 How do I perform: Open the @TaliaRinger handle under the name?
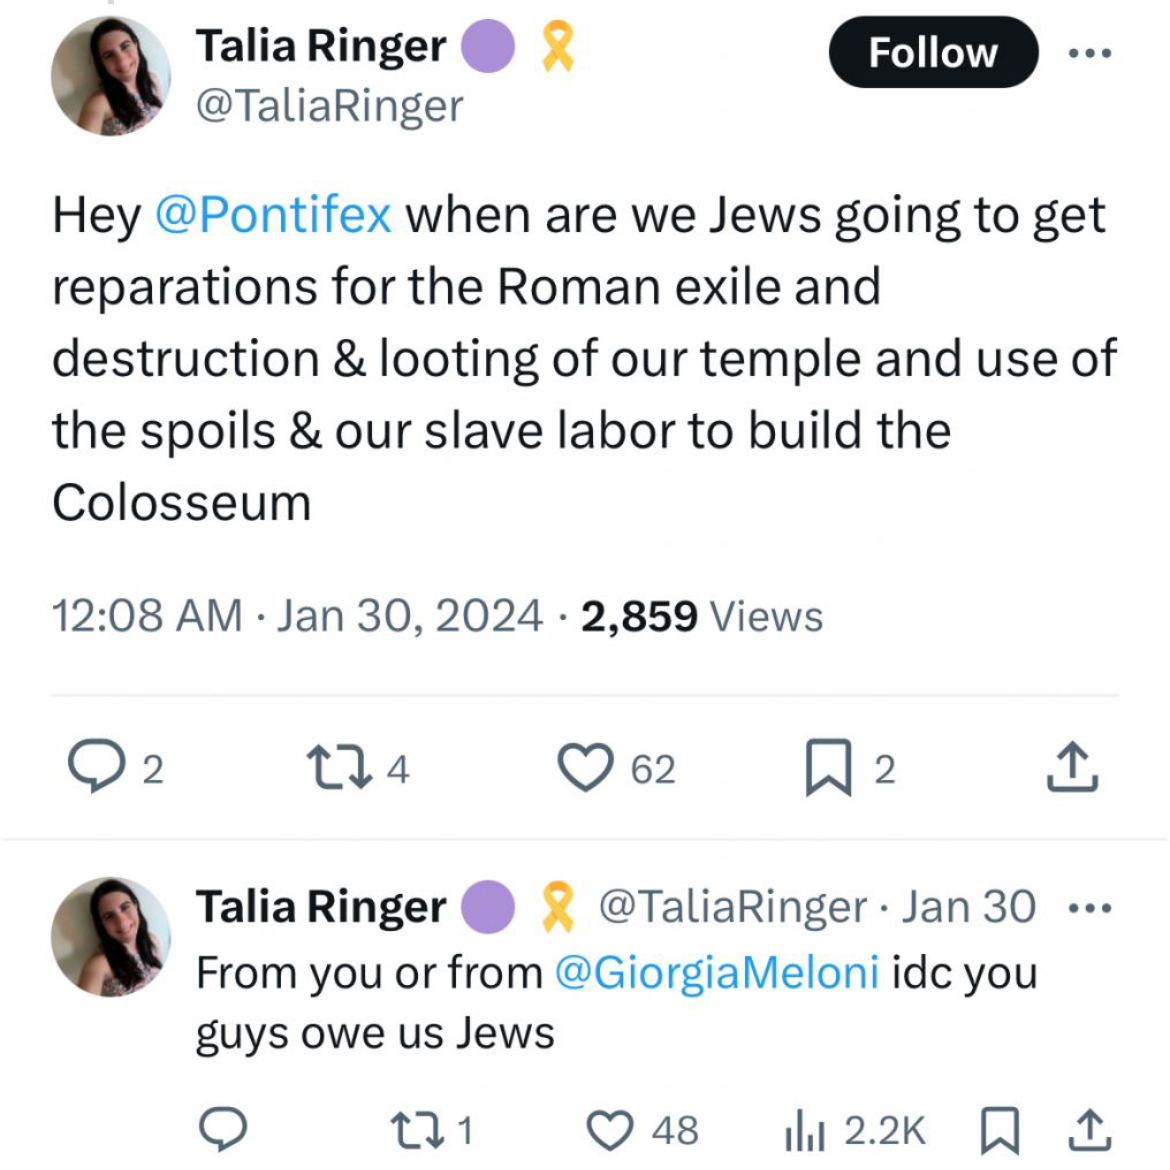[x=329, y=107]
